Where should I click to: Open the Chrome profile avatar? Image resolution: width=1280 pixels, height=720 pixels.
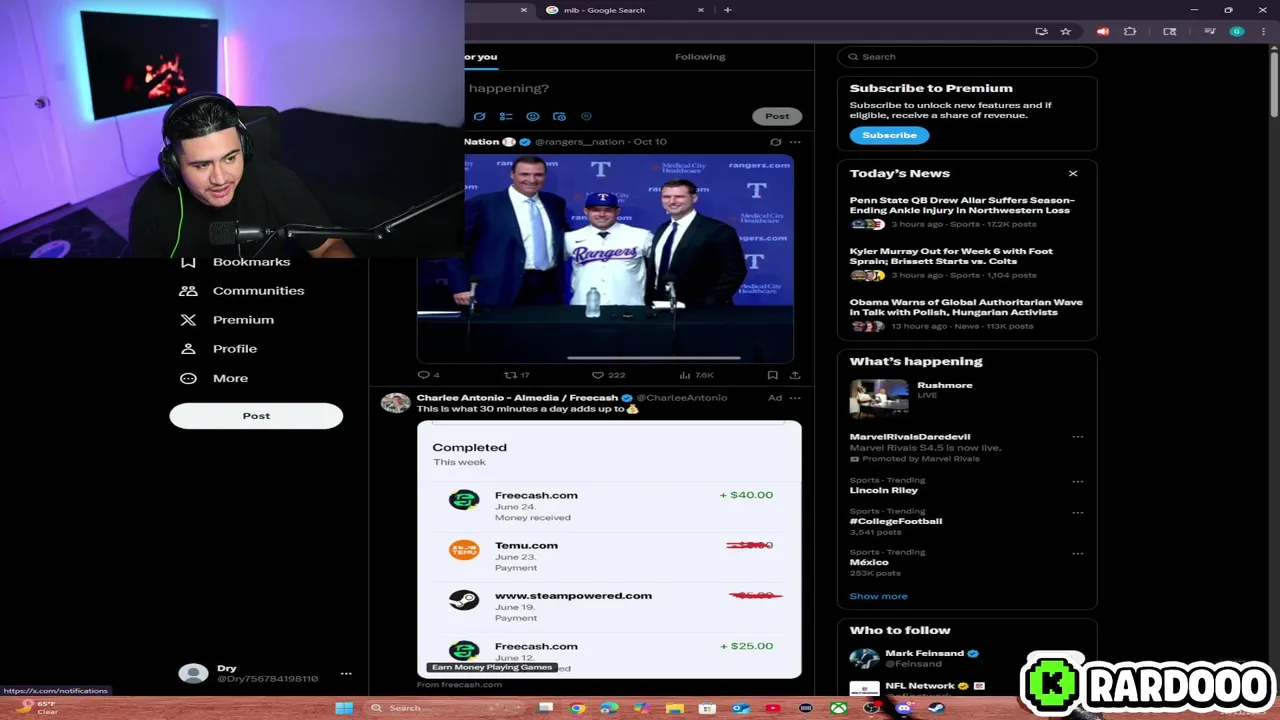coord(1237,32)
